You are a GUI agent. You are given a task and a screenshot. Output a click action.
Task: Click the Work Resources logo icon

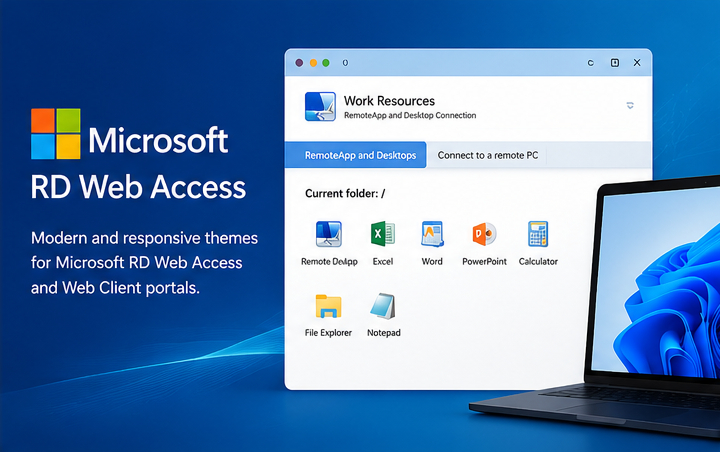[320, 107]
